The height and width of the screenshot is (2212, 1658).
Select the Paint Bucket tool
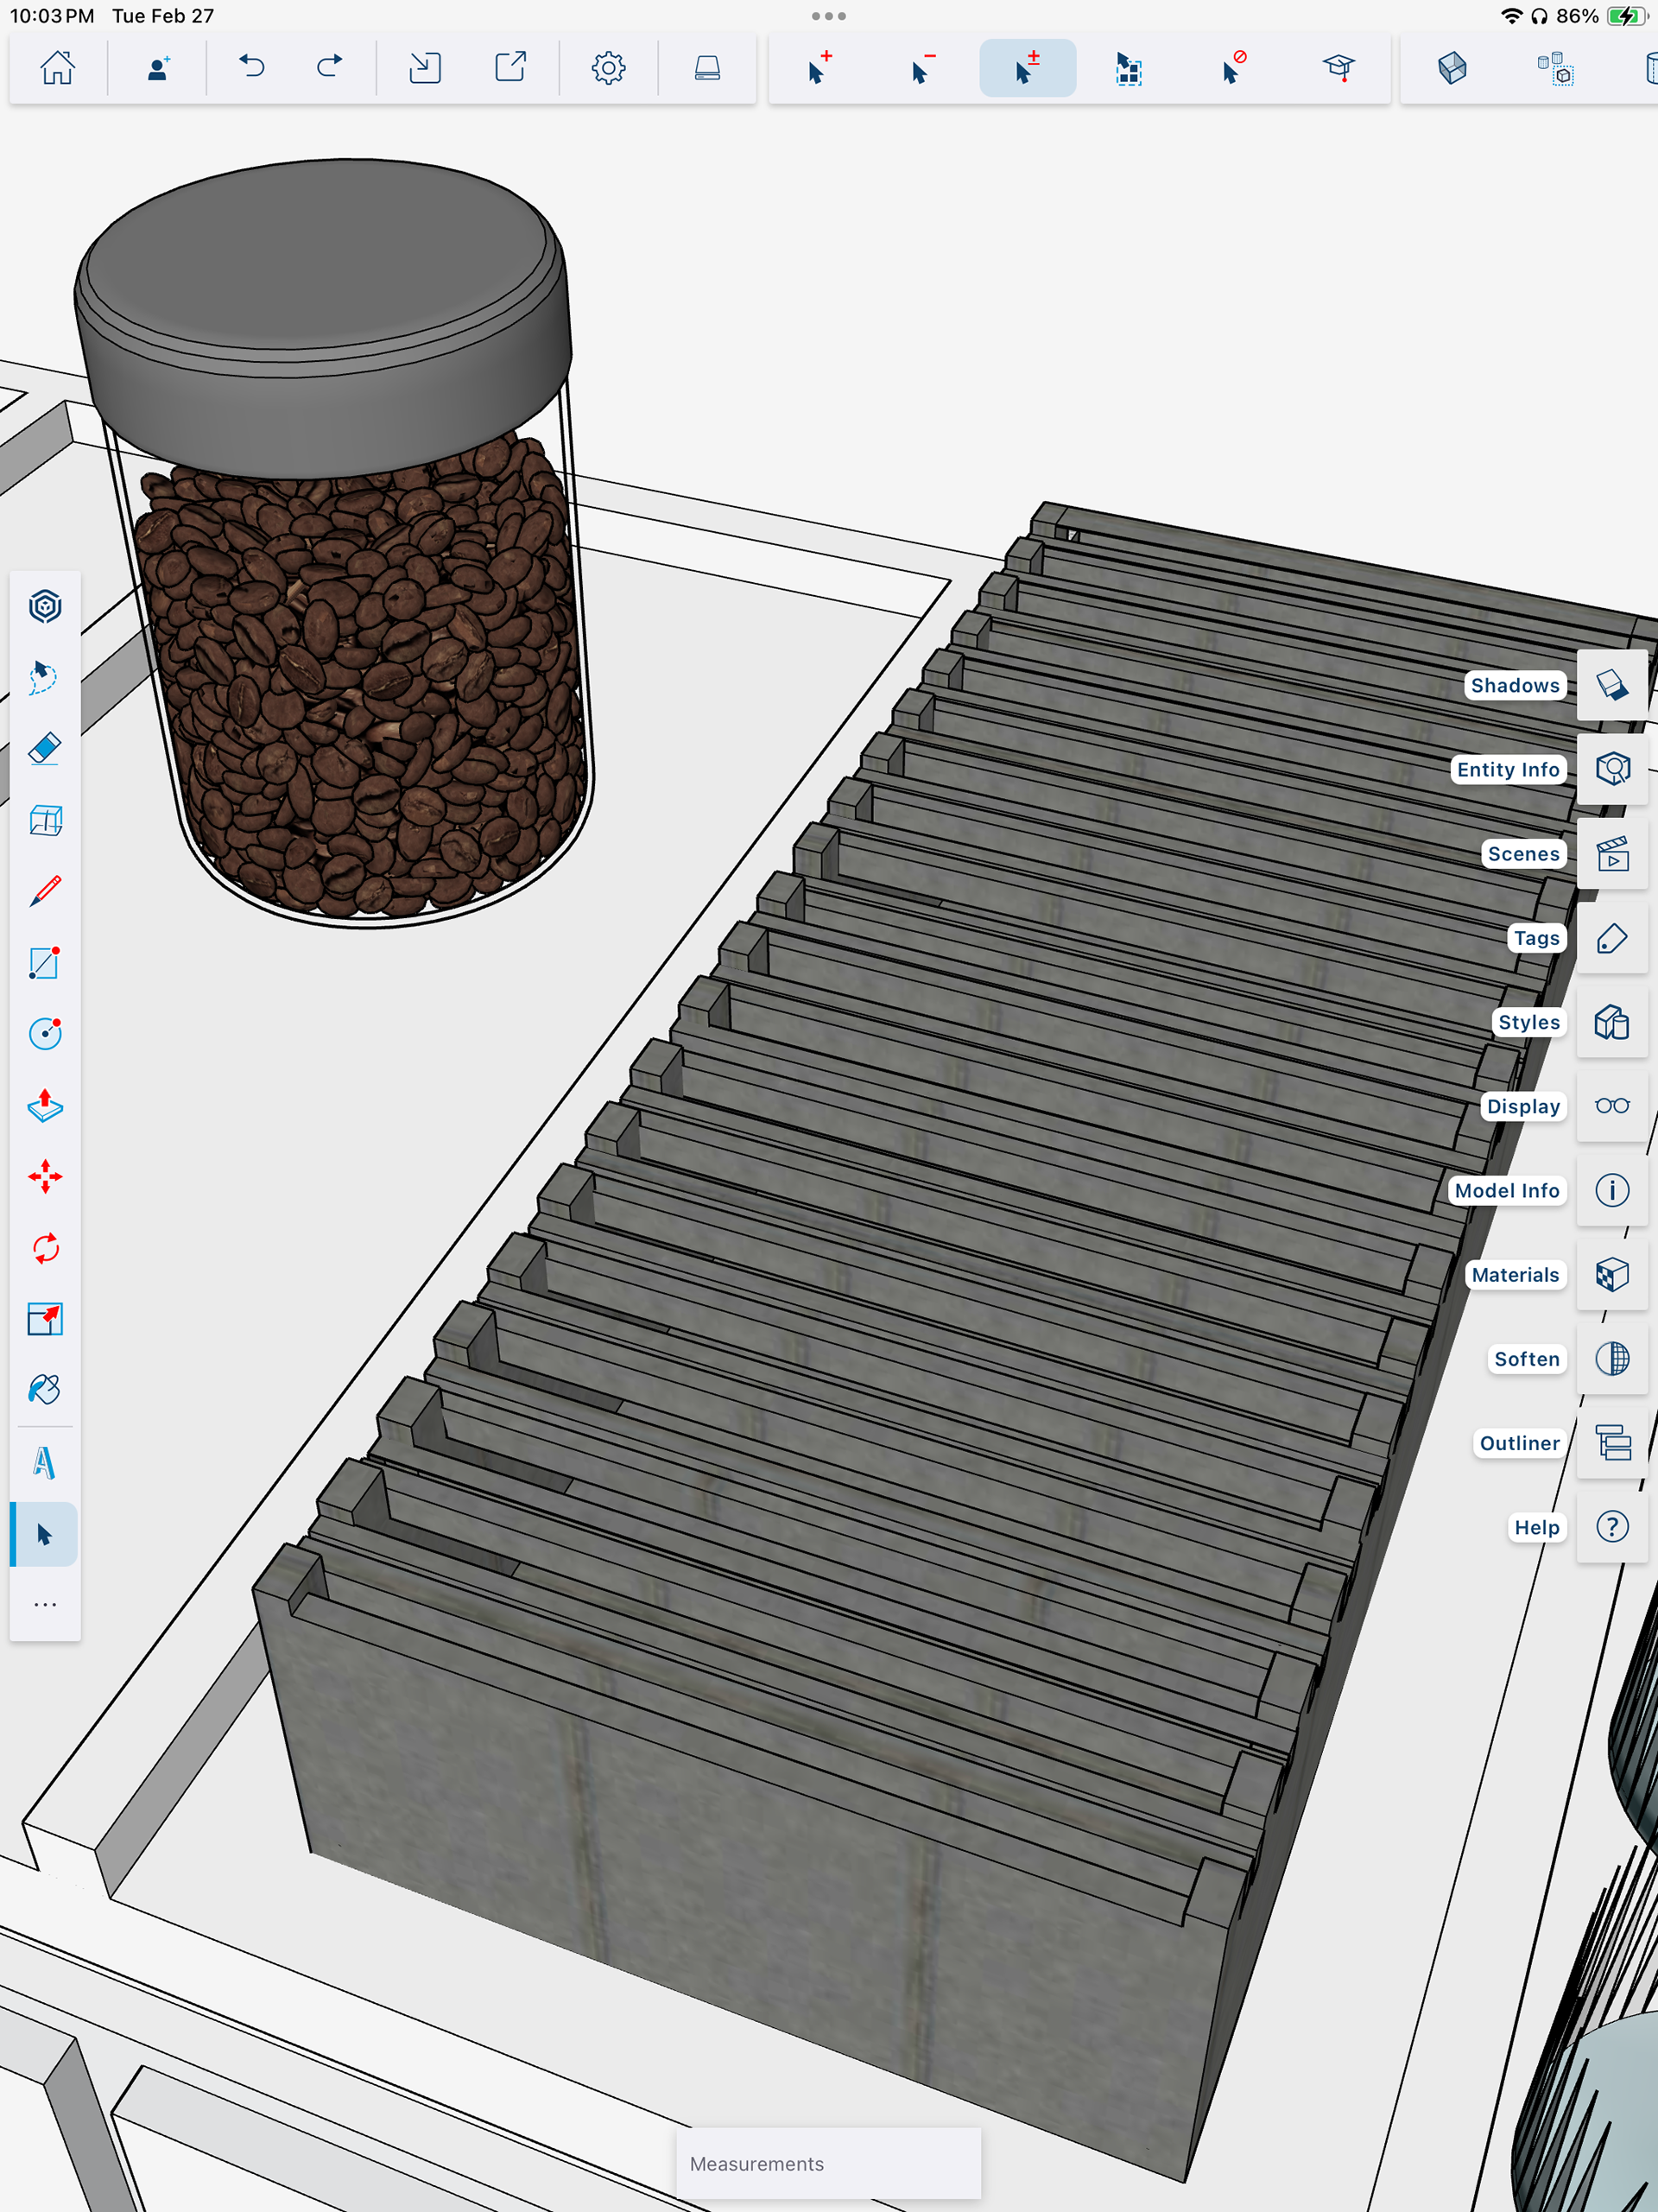click(45, 1390)
